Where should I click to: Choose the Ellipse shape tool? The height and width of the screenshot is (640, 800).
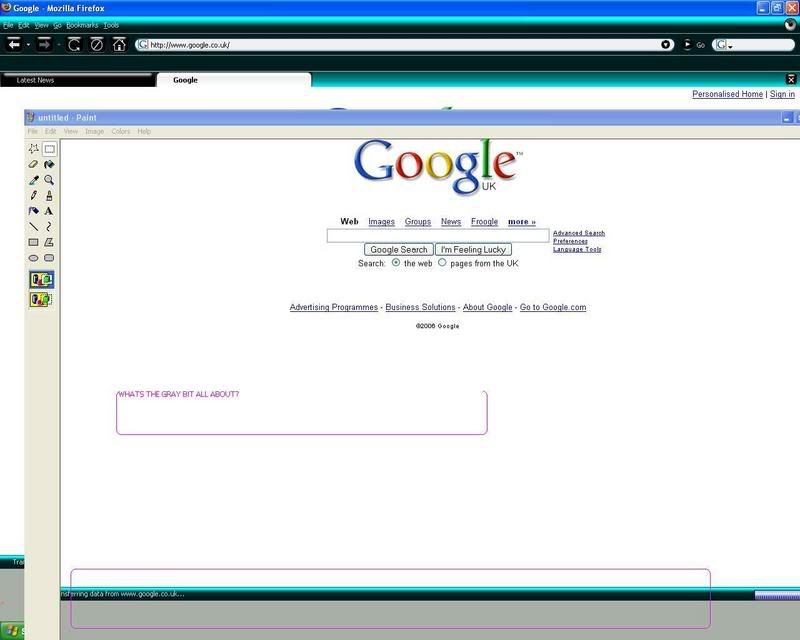click(x=34, y=258)
